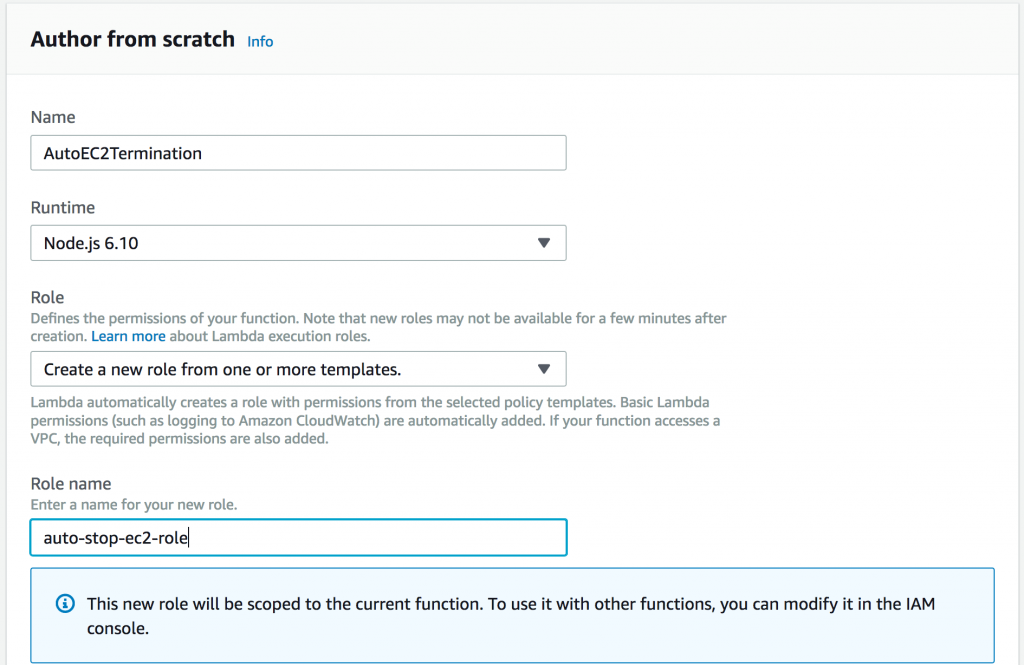Open the Runtime dropdown arrow

(x=543, y=243)
